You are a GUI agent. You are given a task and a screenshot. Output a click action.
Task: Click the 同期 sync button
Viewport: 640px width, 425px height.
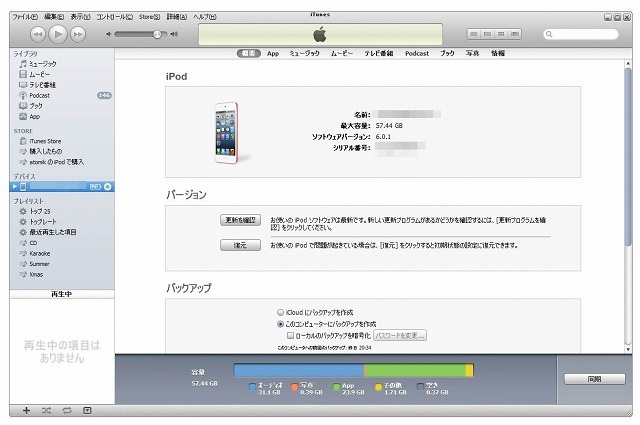[x=595, y=379]
